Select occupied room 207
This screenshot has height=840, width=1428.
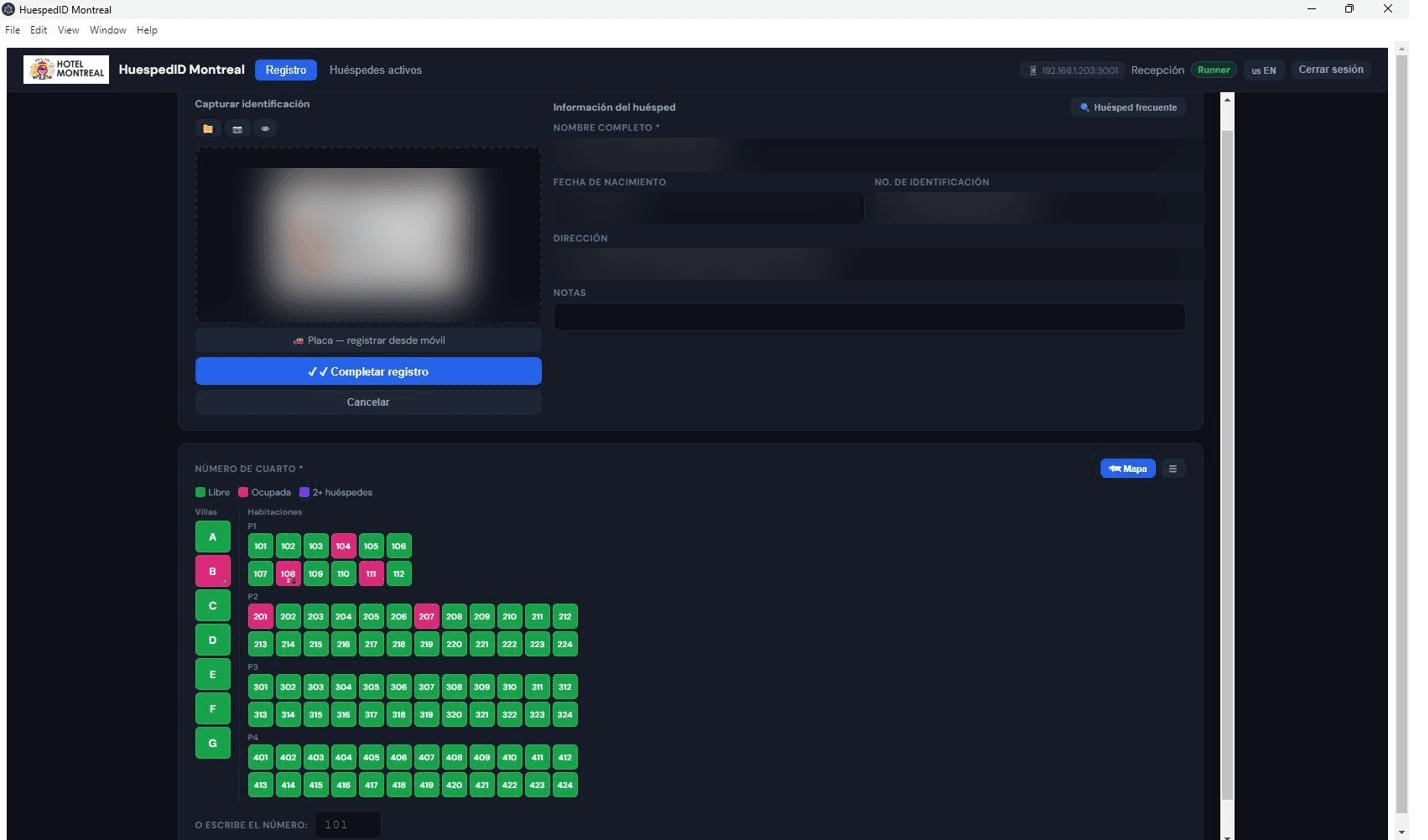coord(427,617)
